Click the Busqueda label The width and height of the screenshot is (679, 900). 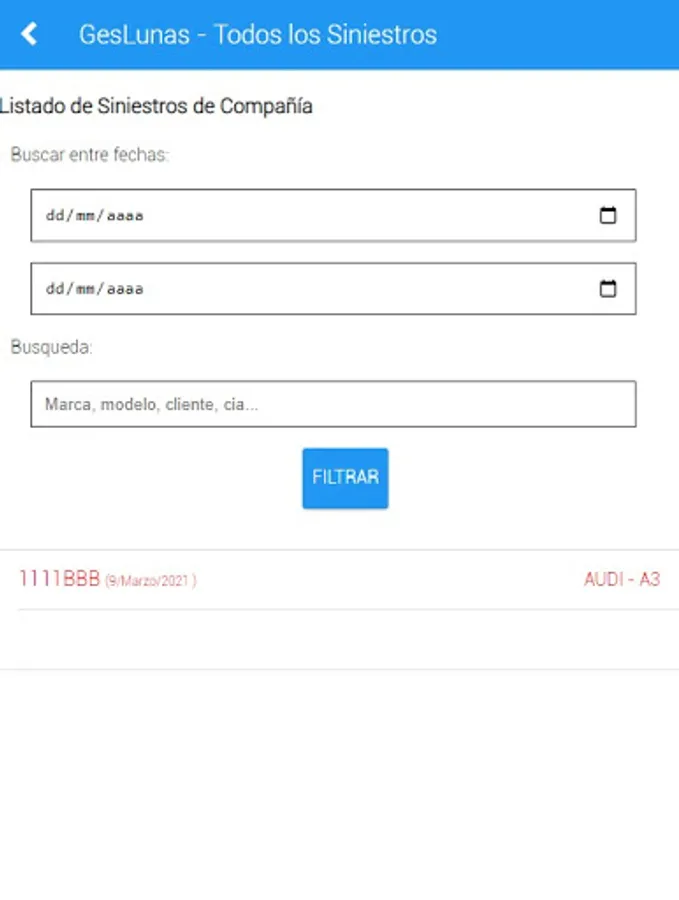51,347
